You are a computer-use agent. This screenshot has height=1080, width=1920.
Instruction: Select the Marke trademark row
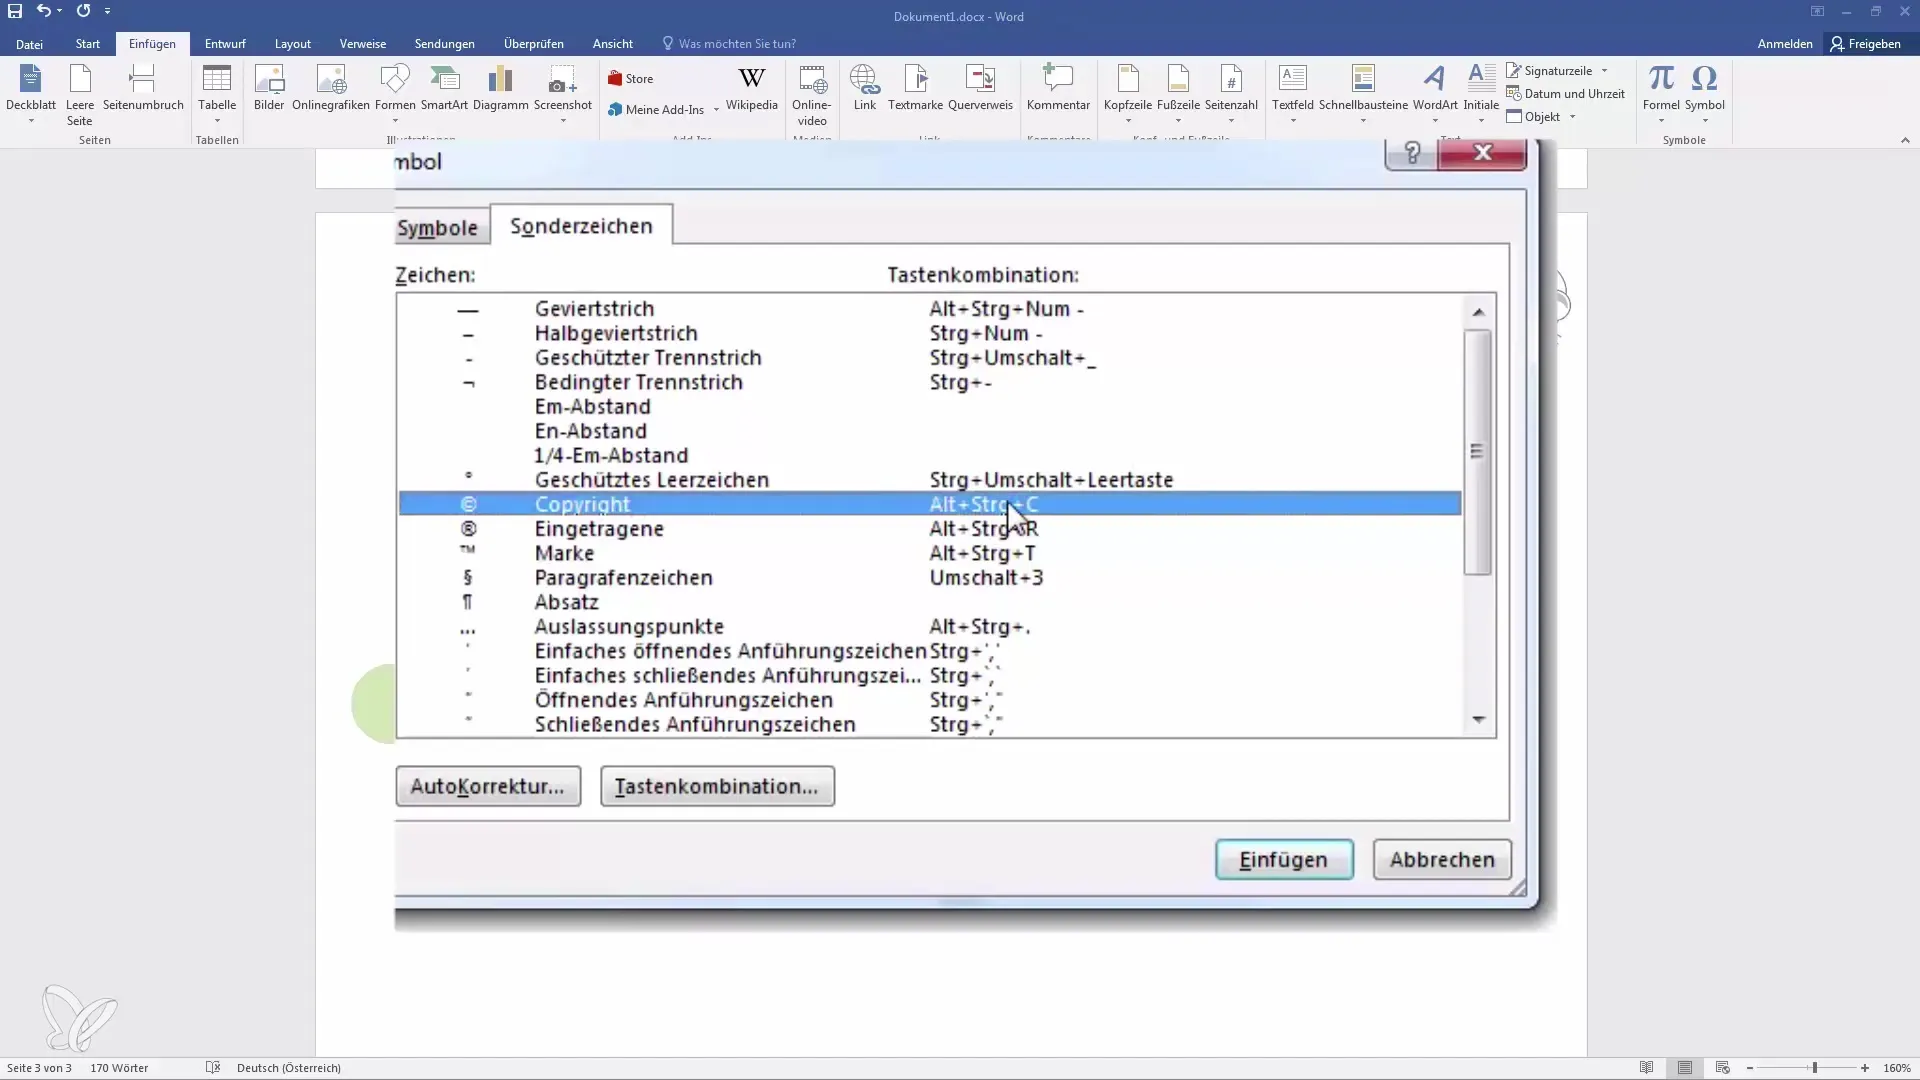(930, 553)
